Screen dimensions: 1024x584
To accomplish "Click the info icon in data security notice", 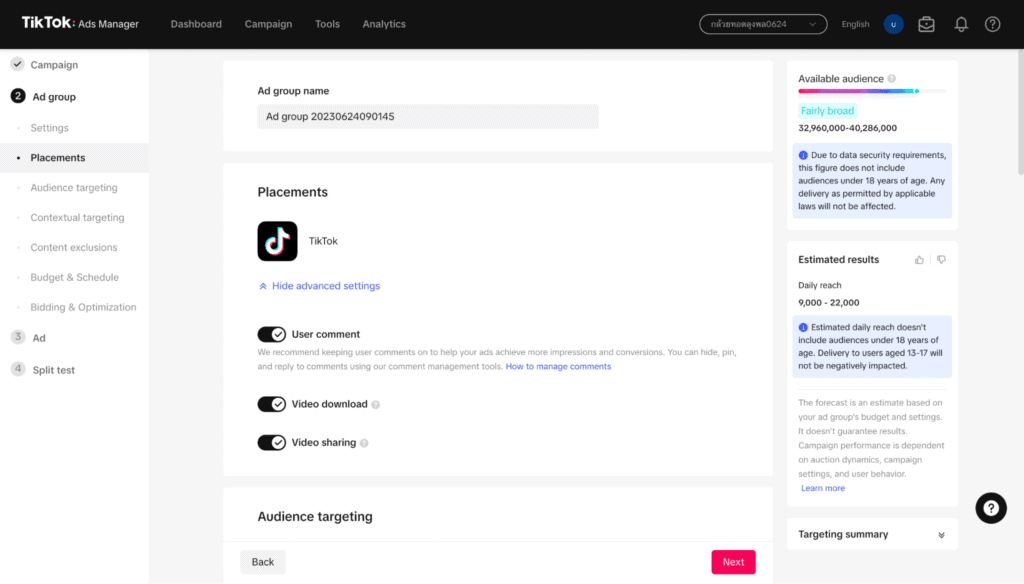I will click(x=803, y=155).
